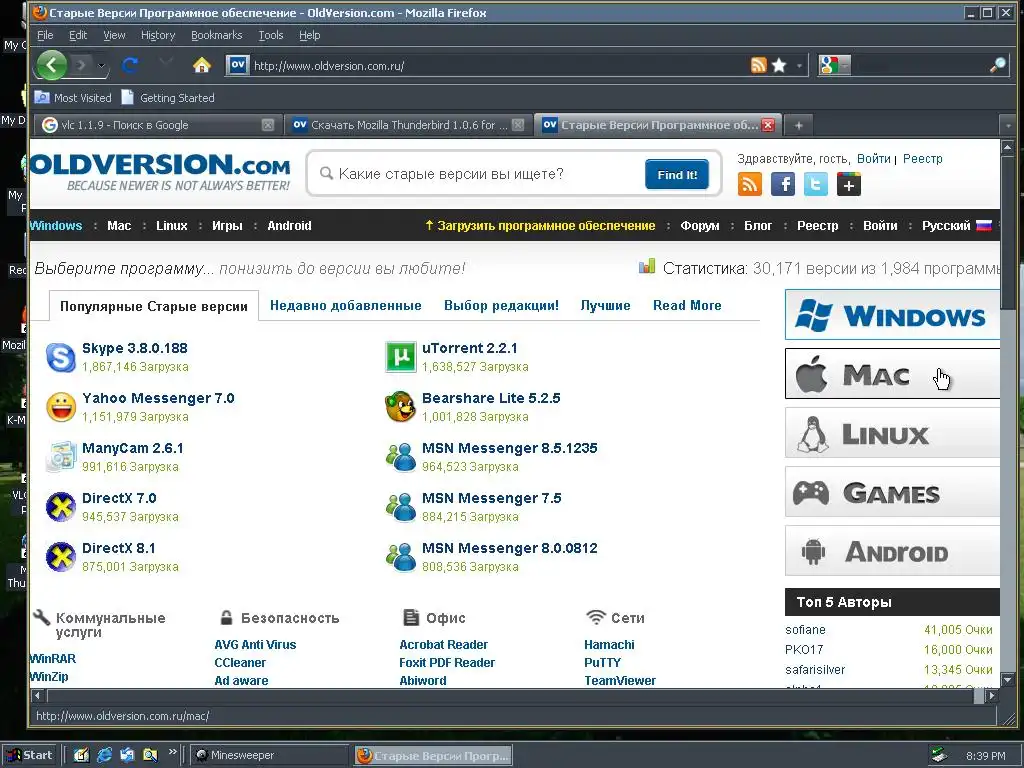Open the list all tabs dropdown
Screen dimensions: 1024x768
coord(1008,125)
